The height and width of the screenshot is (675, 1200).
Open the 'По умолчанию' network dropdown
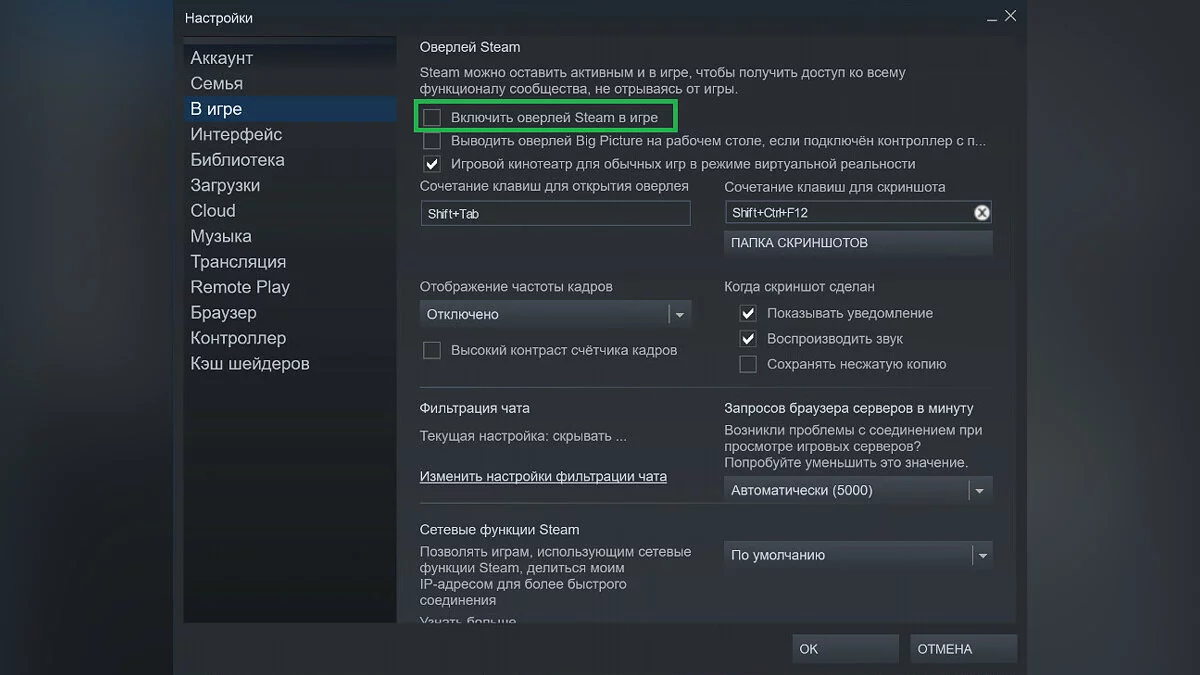[x=858, y=555]
